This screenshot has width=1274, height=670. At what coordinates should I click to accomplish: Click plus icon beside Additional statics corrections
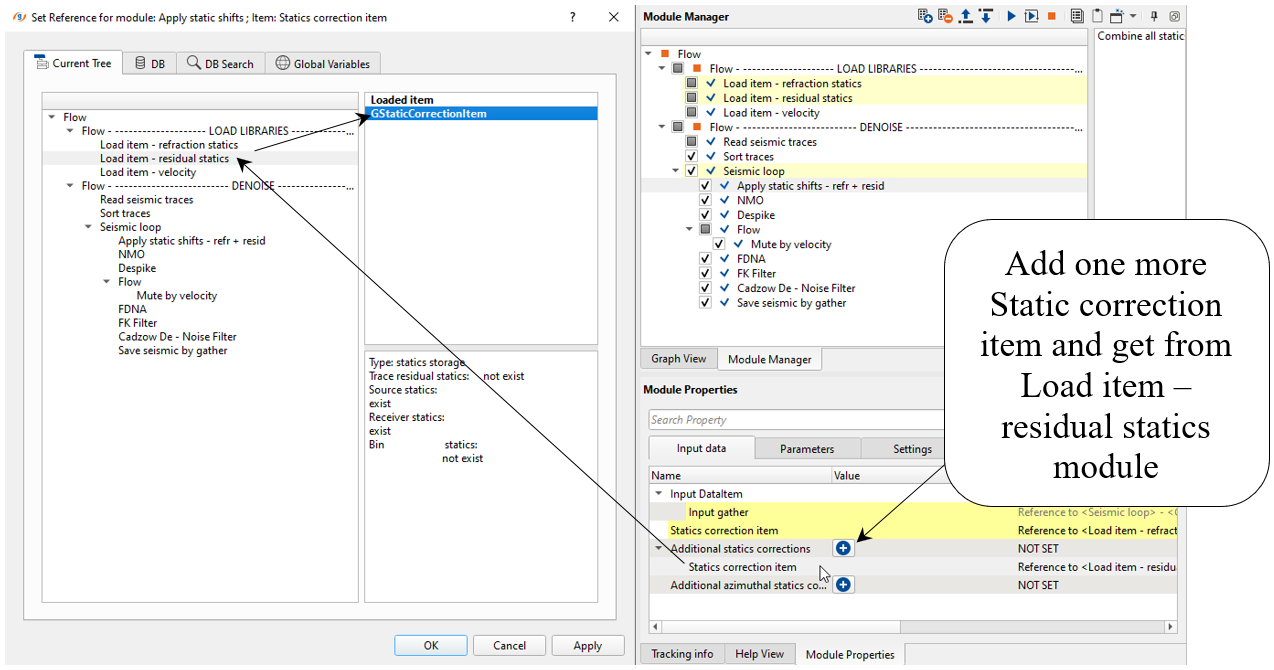pos(843,548)
